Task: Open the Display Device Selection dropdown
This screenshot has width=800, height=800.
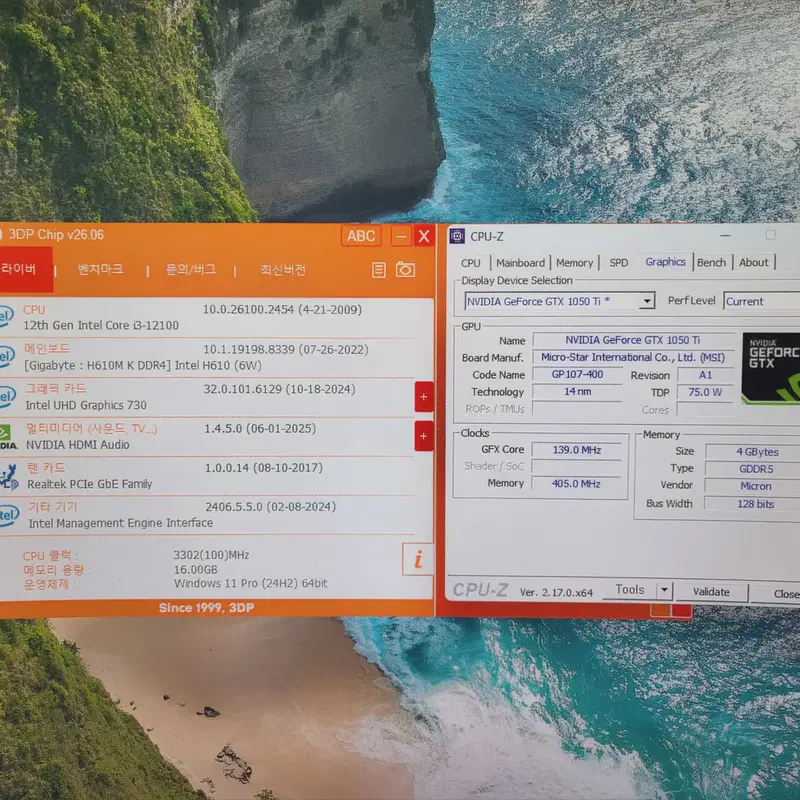Action: click(x=560, y=301)
